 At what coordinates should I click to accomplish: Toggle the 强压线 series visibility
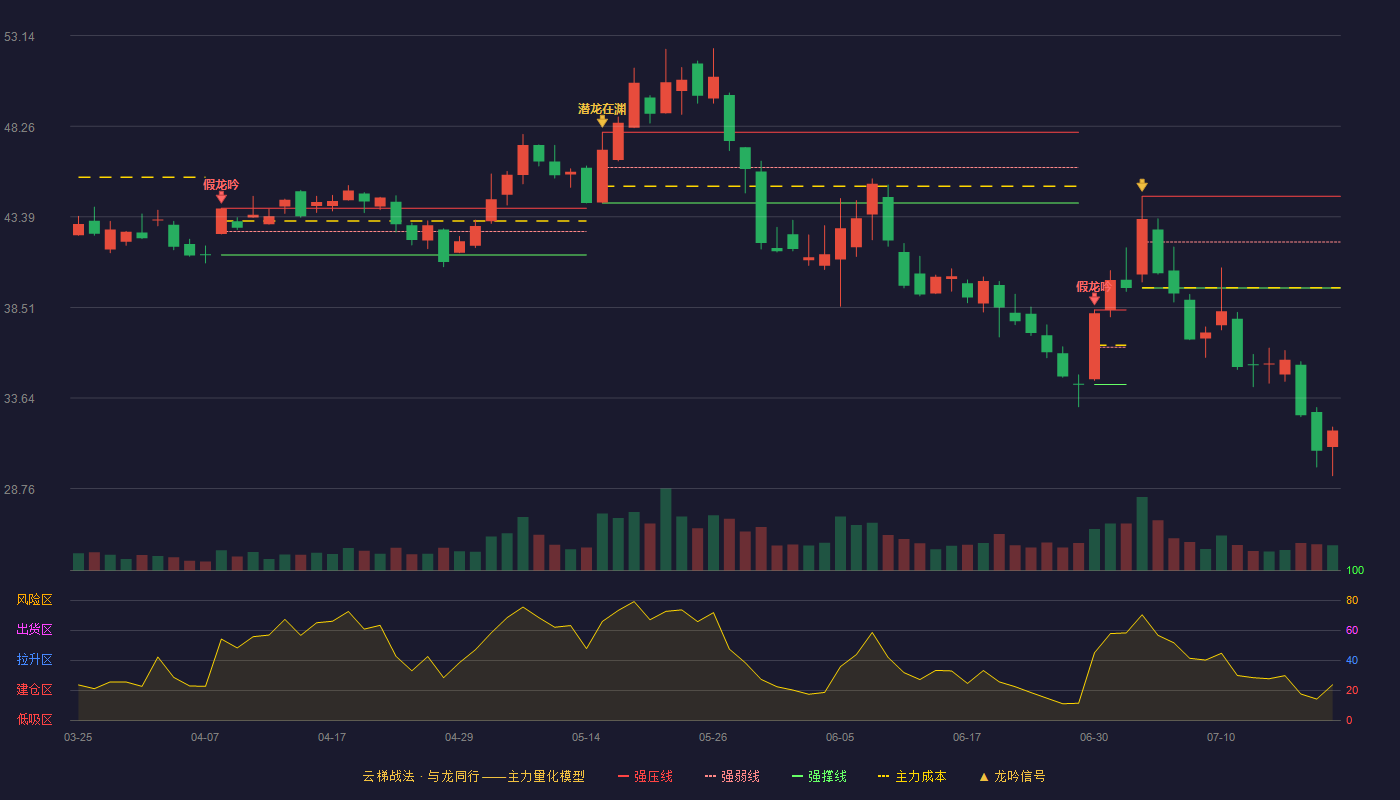click(645, 776)
